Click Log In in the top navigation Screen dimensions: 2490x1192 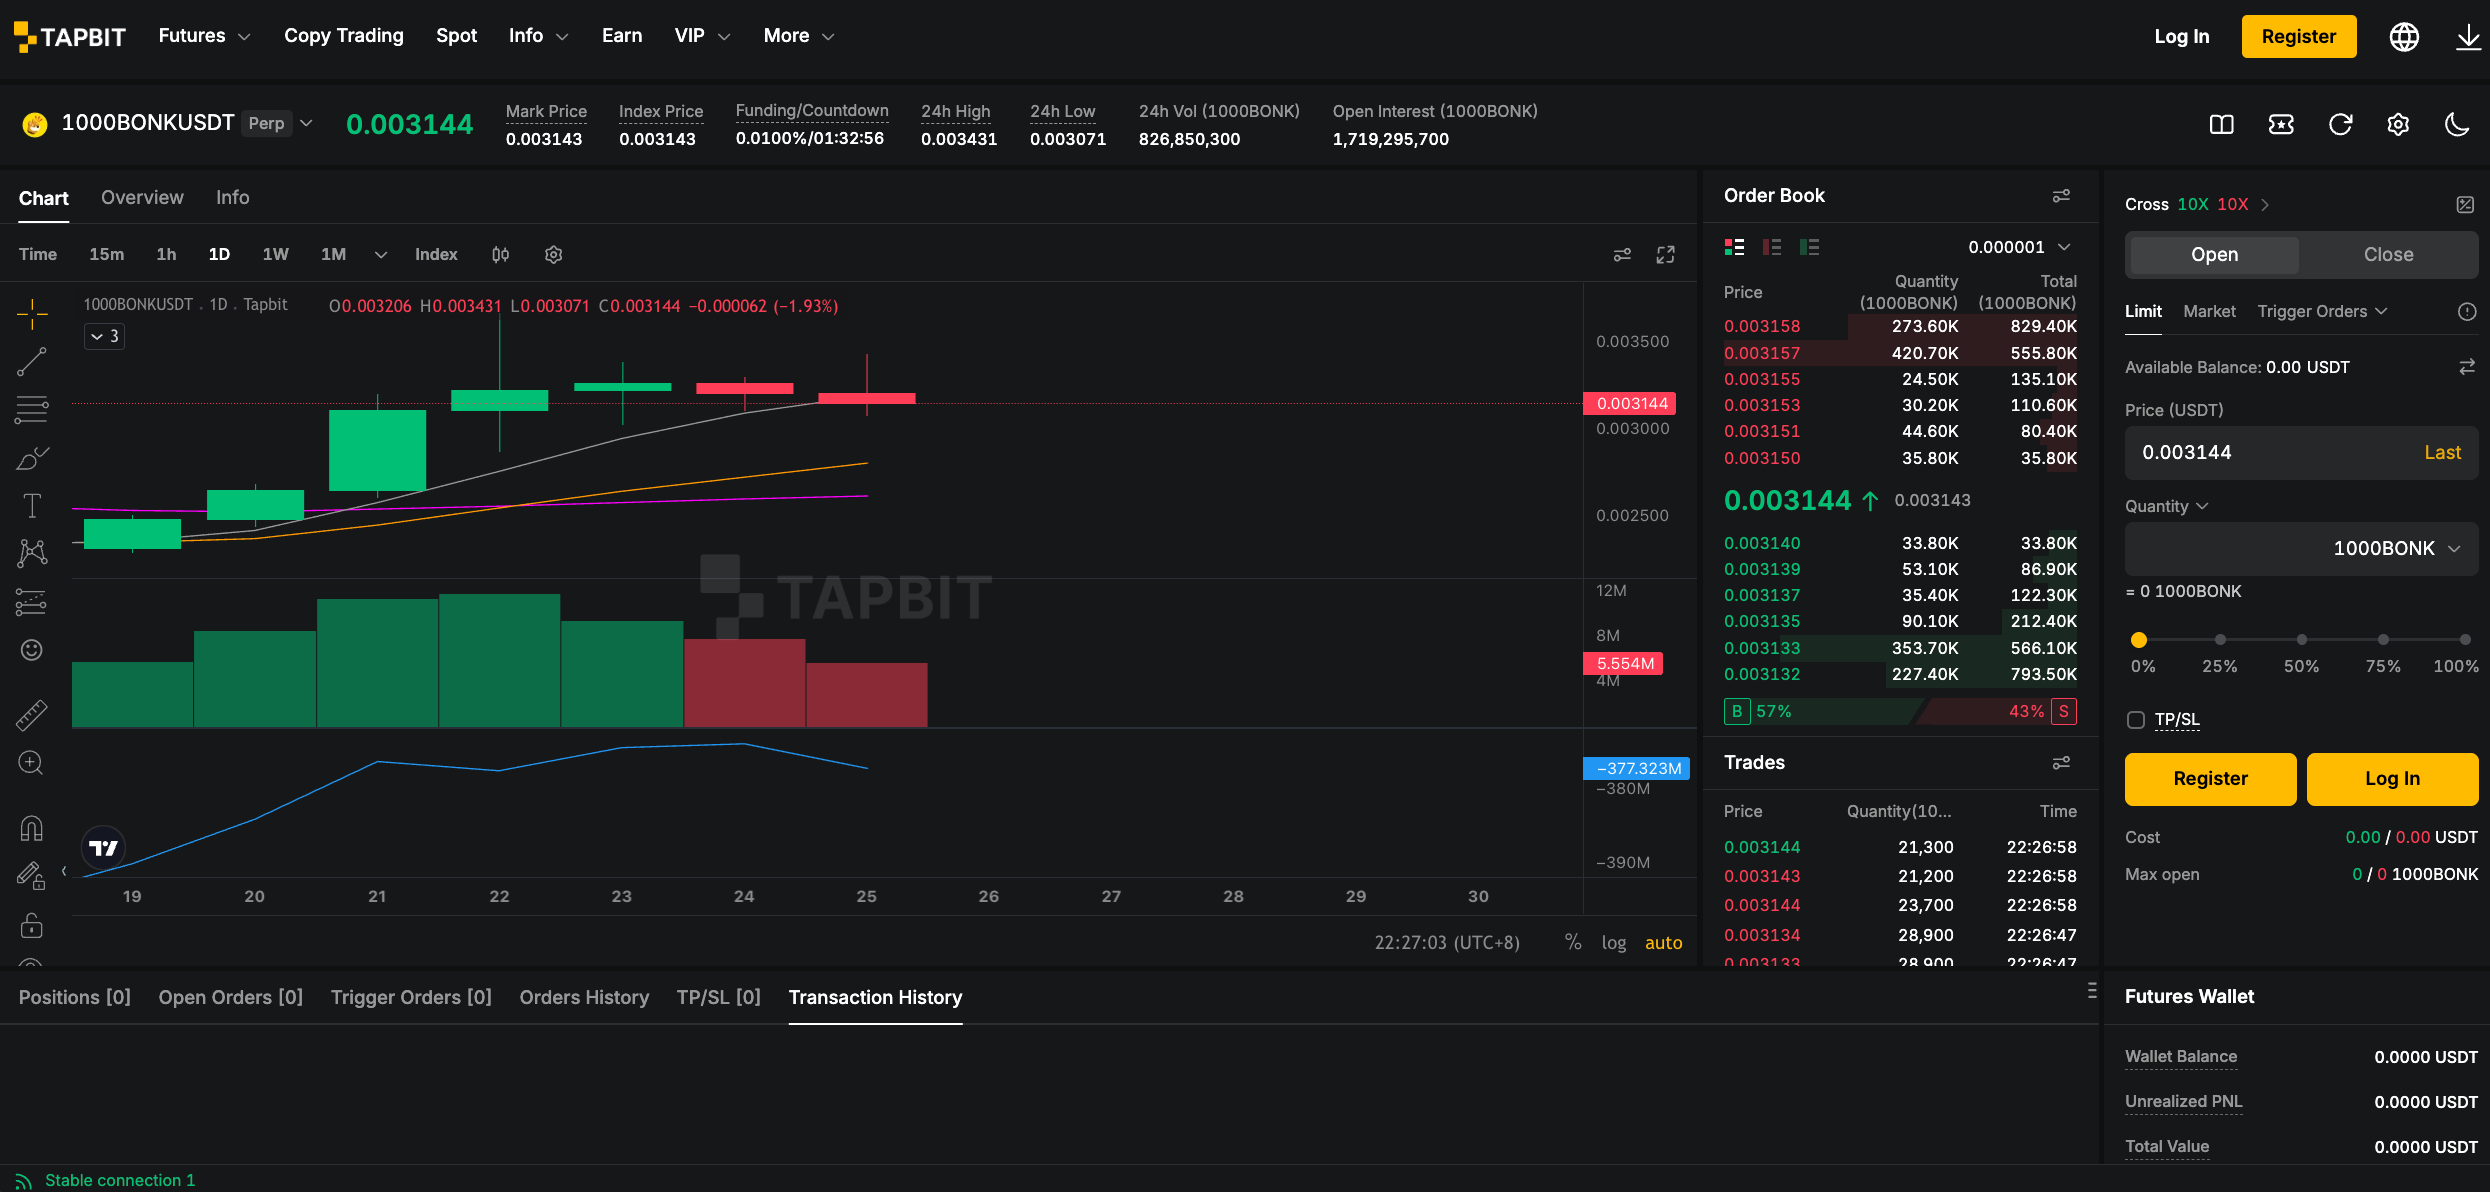coord(2182,37)
